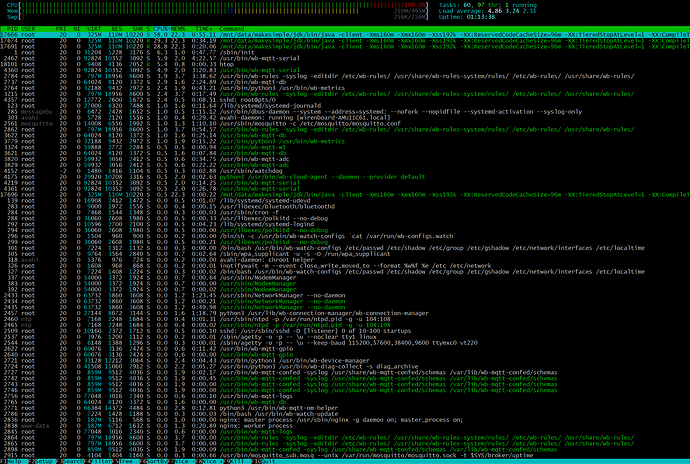Select the dbus-daemon process row
The image size is (690, 464).
(x=345, y=112)
